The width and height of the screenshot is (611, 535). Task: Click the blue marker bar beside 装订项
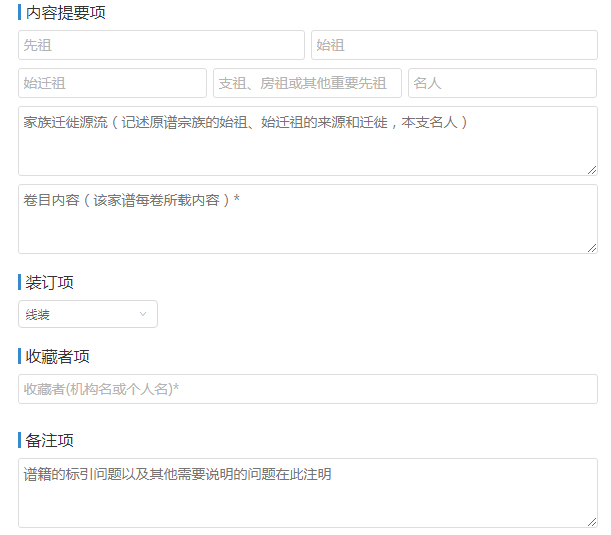[20, 282]
